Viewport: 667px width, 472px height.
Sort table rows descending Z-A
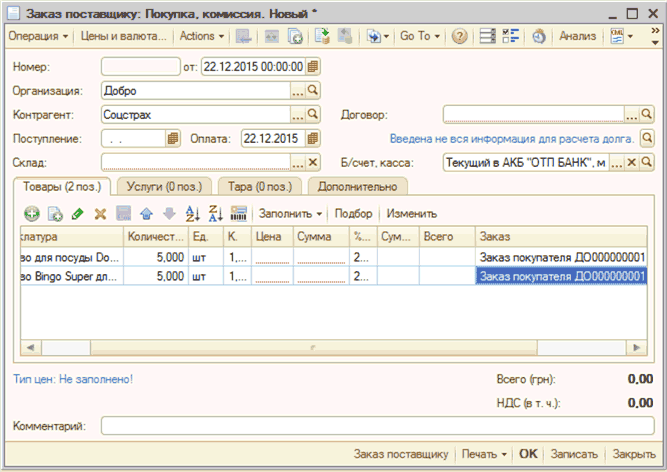coord(215,213)
